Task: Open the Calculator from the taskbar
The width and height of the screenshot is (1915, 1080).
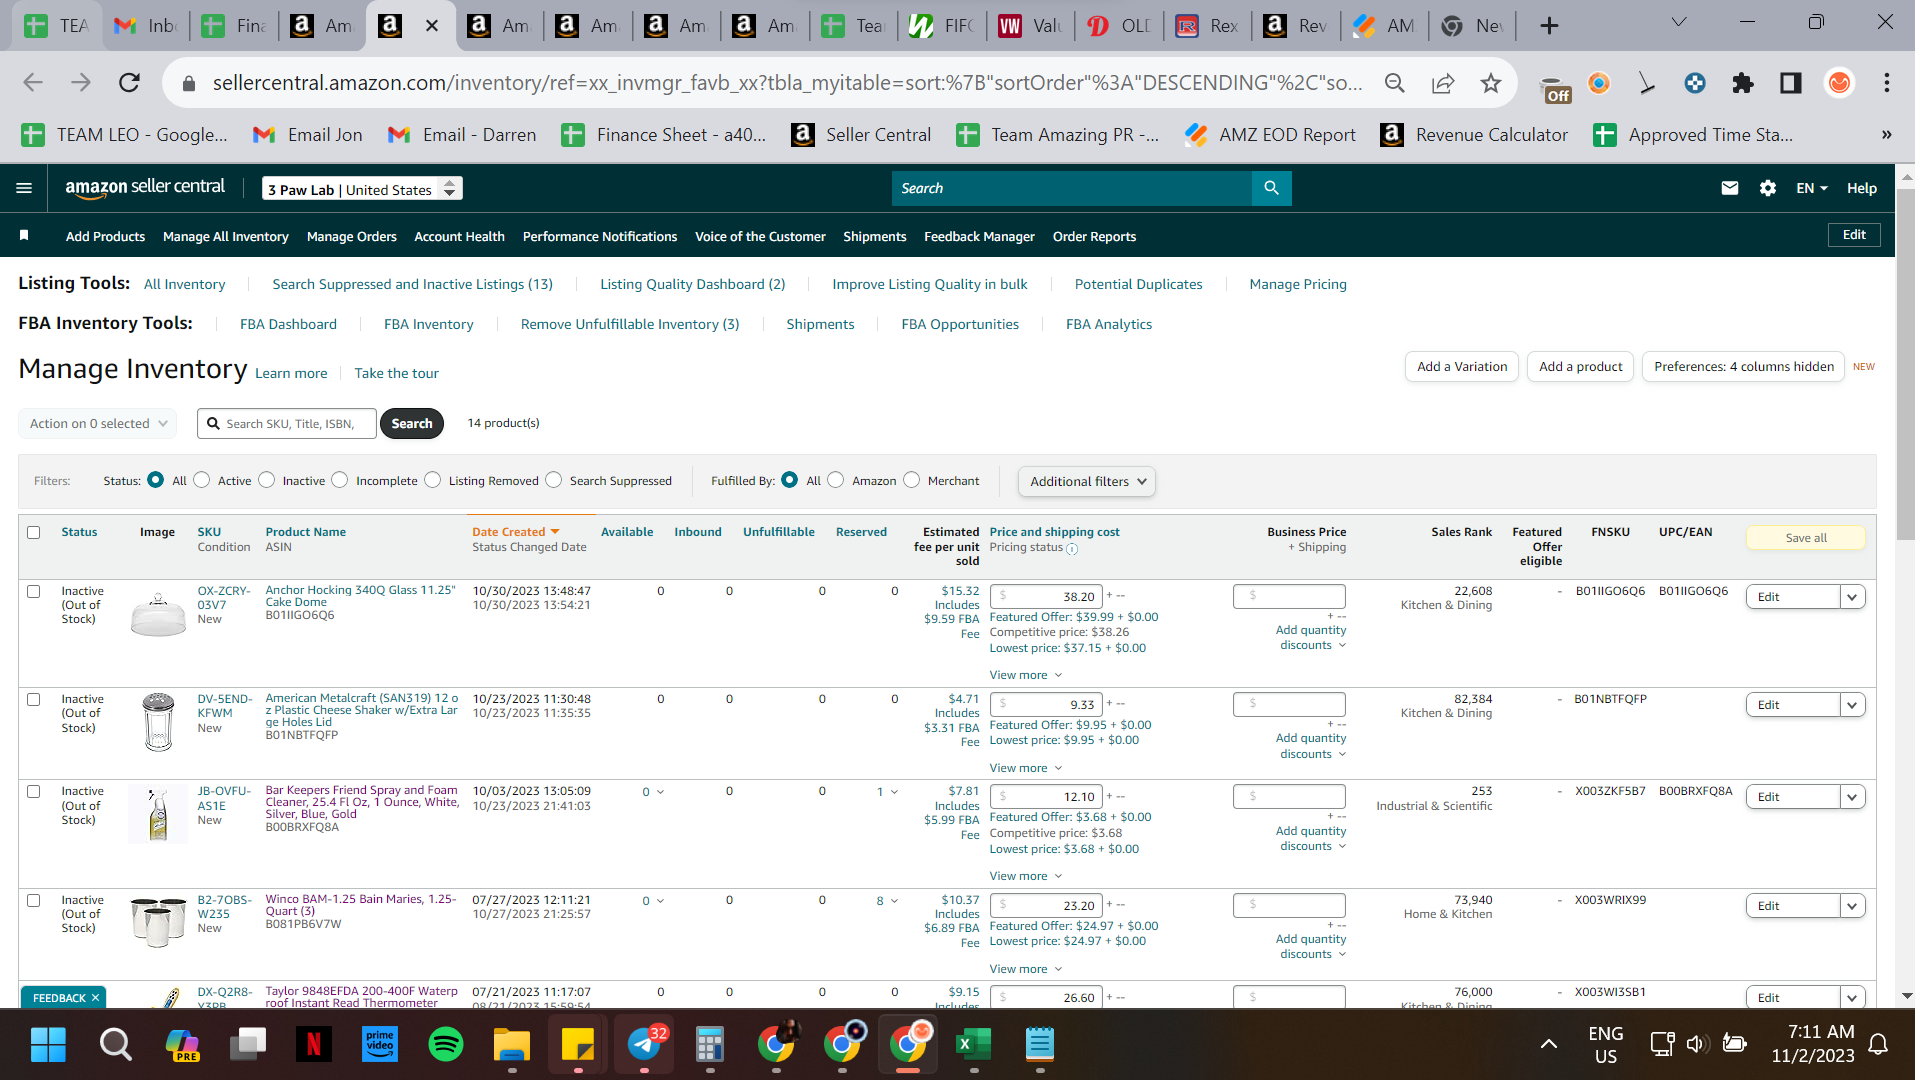Action: pyautogui.click(x=709, y=1045)
